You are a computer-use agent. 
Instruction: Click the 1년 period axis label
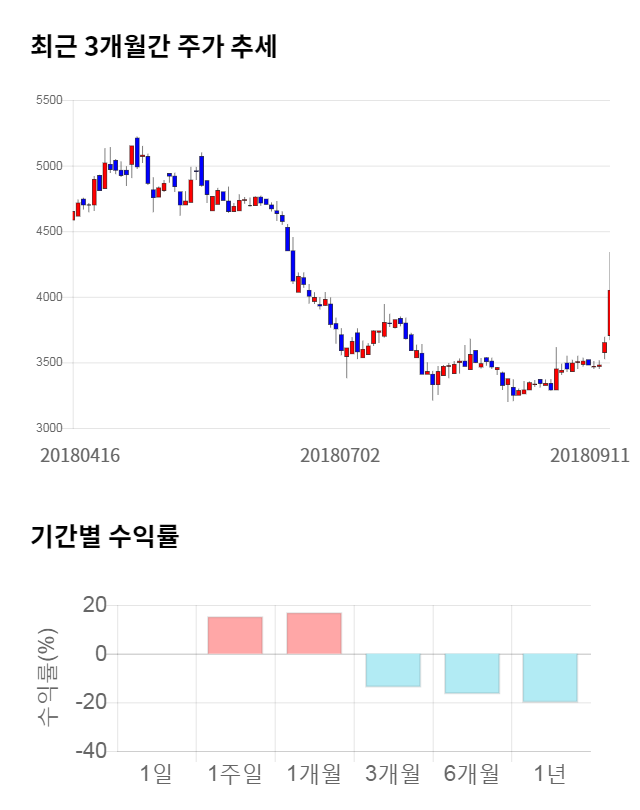(550, 773)
